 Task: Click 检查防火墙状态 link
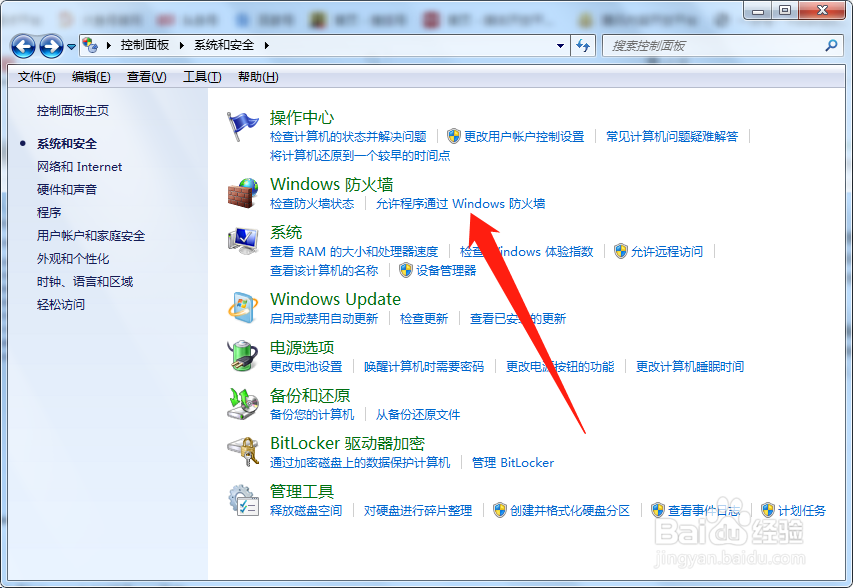coord(312,203)
